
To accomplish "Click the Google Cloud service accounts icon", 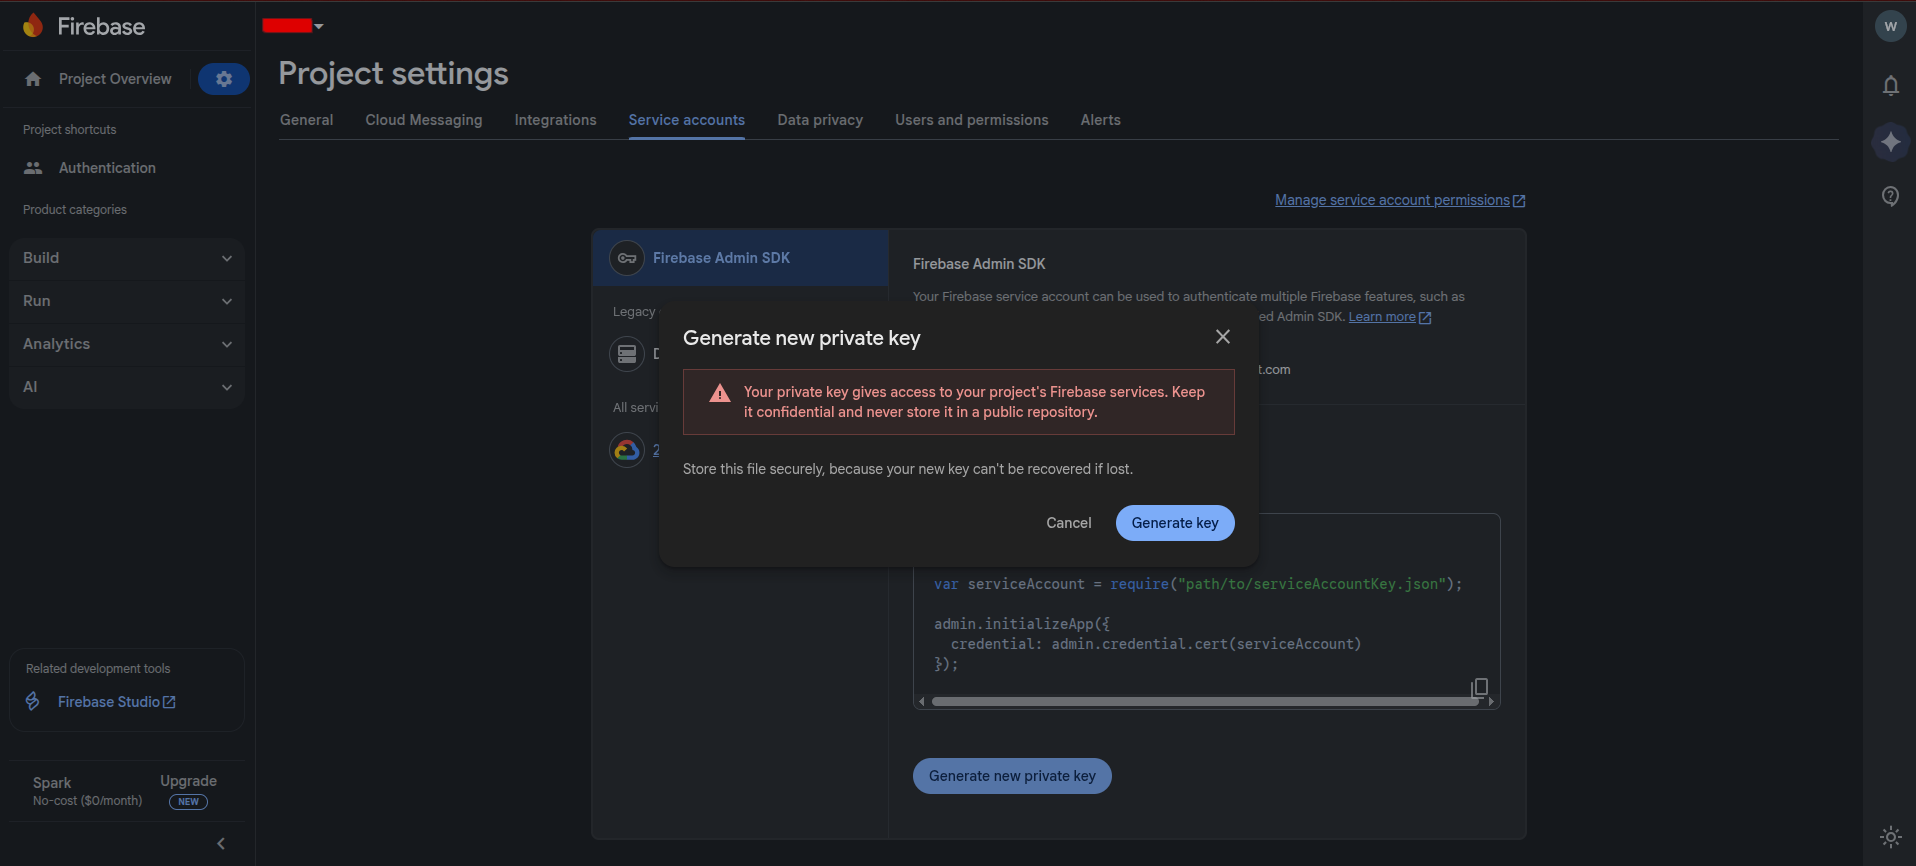I will (x=627, y=450).
